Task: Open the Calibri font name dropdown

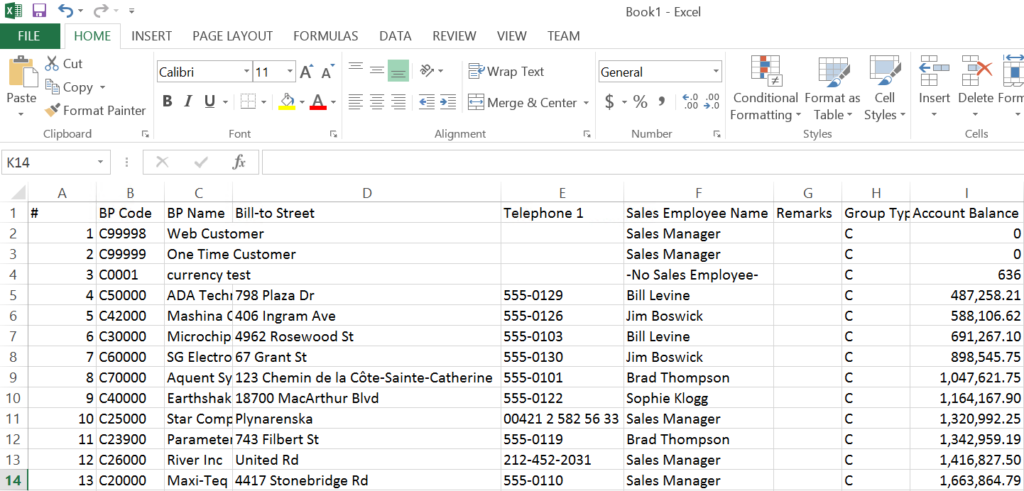Action: [x=246, y=72]
